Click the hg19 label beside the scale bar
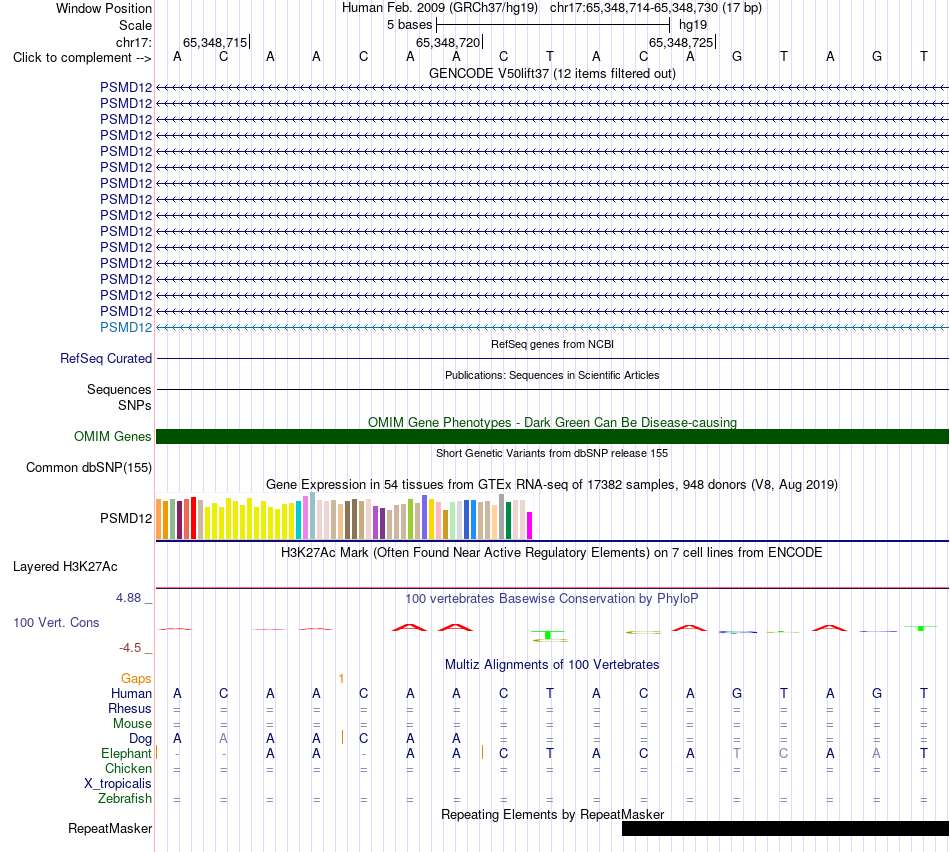The width and height of the screenshot is (950, 852). coord(693,25)
